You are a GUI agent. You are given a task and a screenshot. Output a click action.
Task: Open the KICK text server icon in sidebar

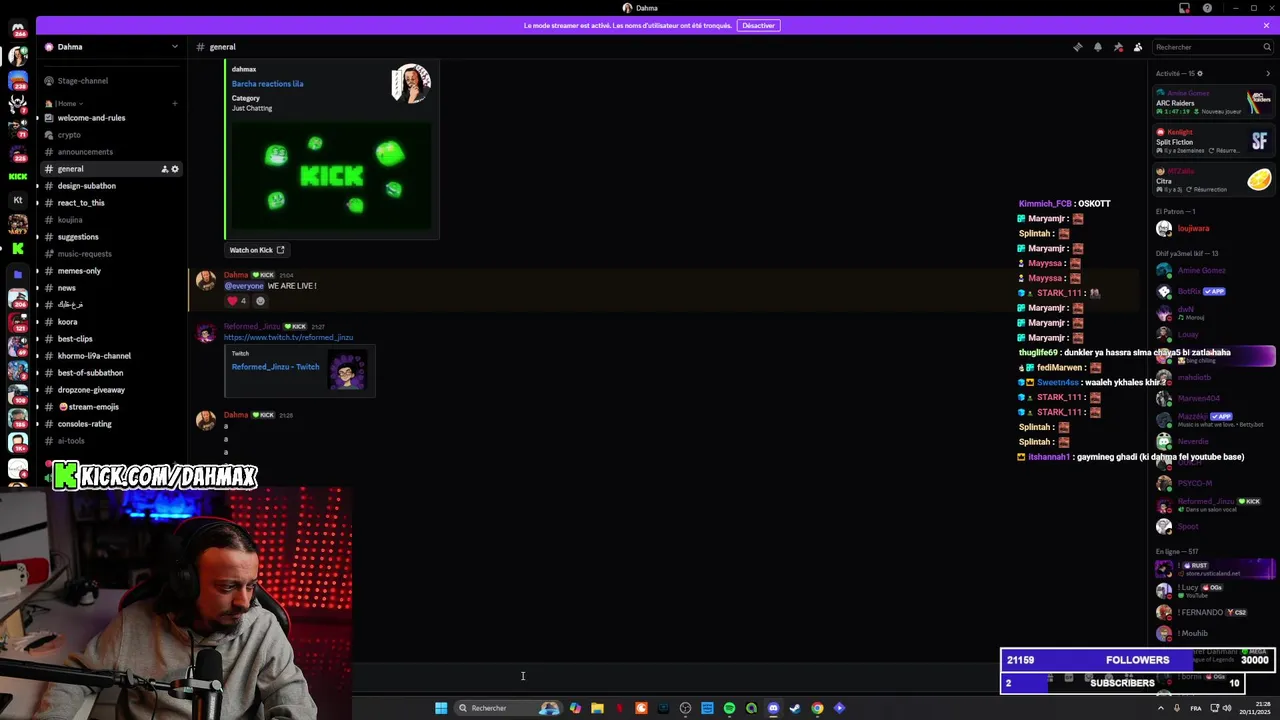coord(18,176)
